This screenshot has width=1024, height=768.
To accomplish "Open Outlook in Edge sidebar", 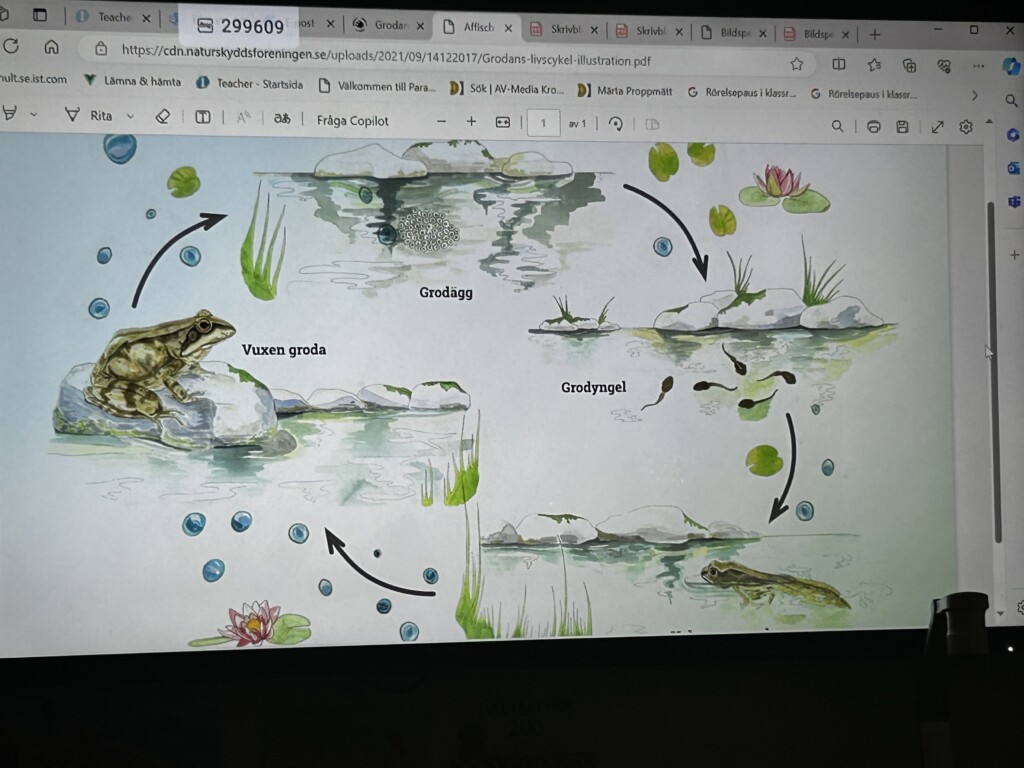I will click(x=1013, y=168).
